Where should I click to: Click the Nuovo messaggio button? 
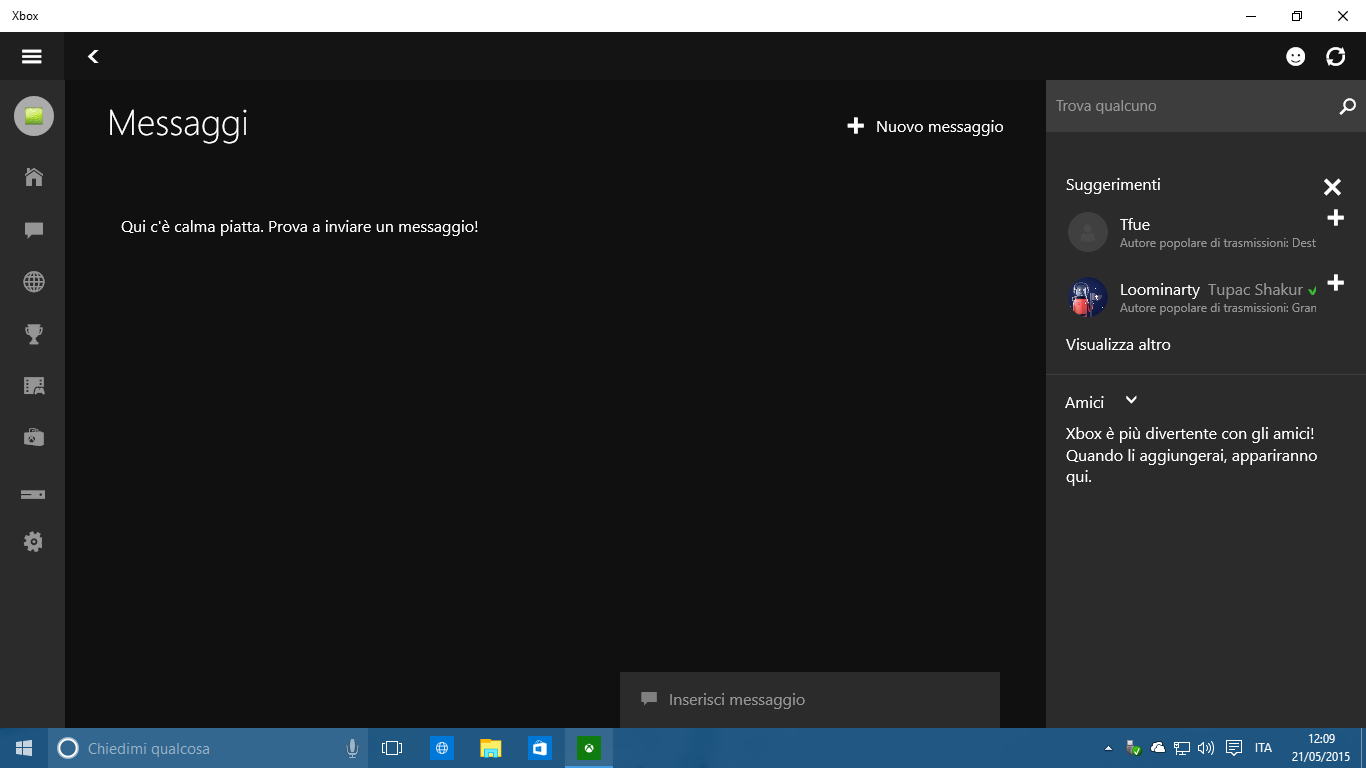925,126
